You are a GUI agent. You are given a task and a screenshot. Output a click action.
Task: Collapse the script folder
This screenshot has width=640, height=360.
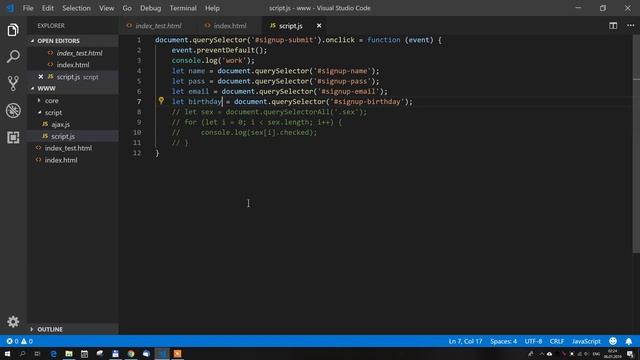pos(53,112)
